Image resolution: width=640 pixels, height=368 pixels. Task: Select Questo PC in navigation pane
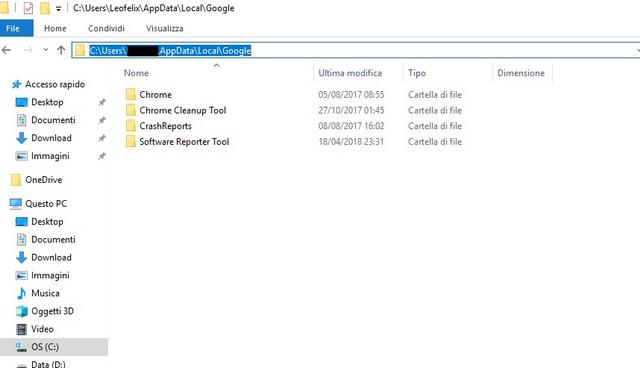[46, 204]
